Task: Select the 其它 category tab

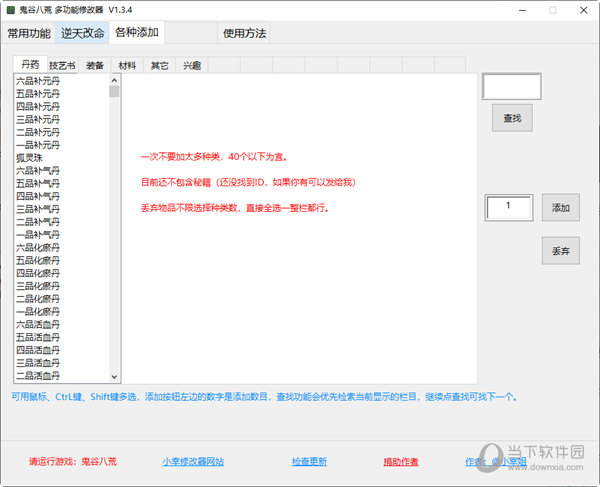Action: click(x=159, y=66)
